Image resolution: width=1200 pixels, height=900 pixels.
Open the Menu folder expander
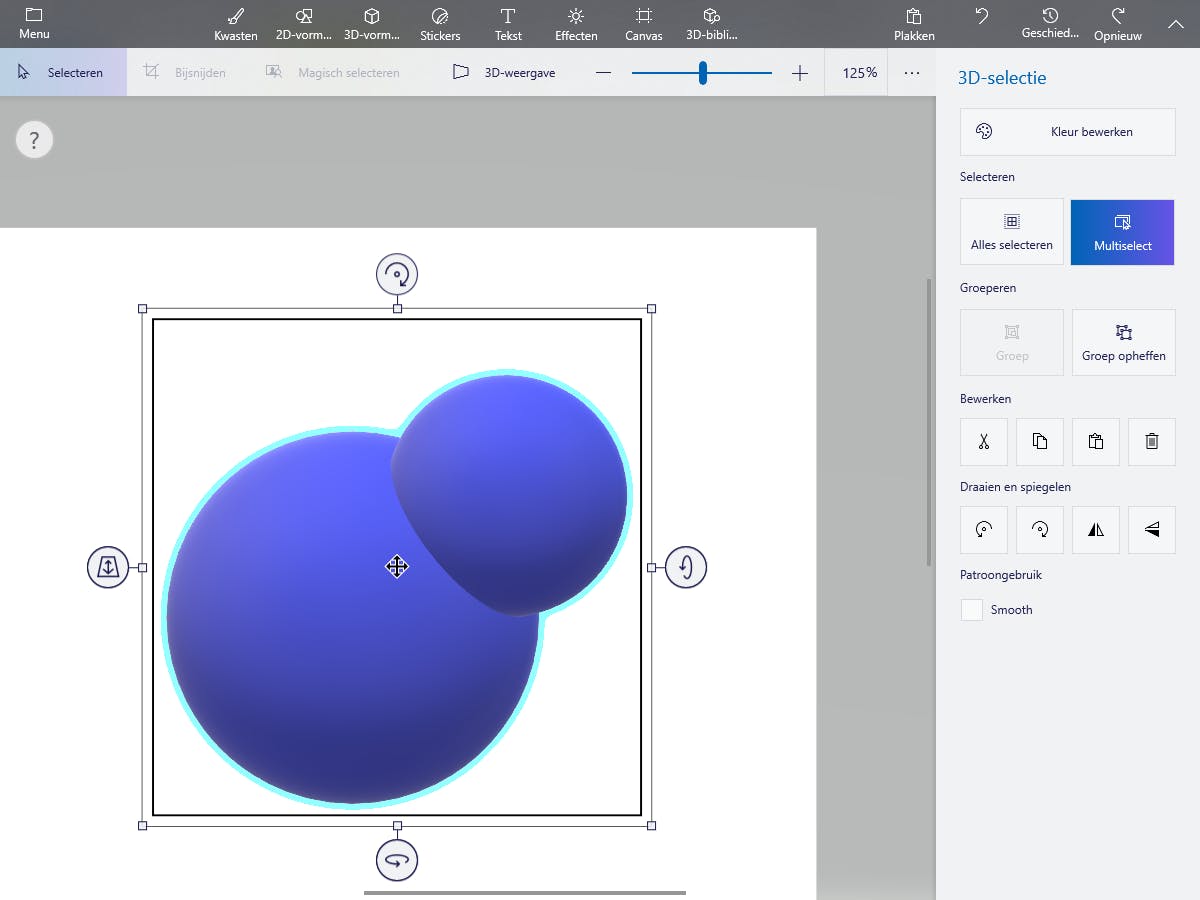point(34,24)
